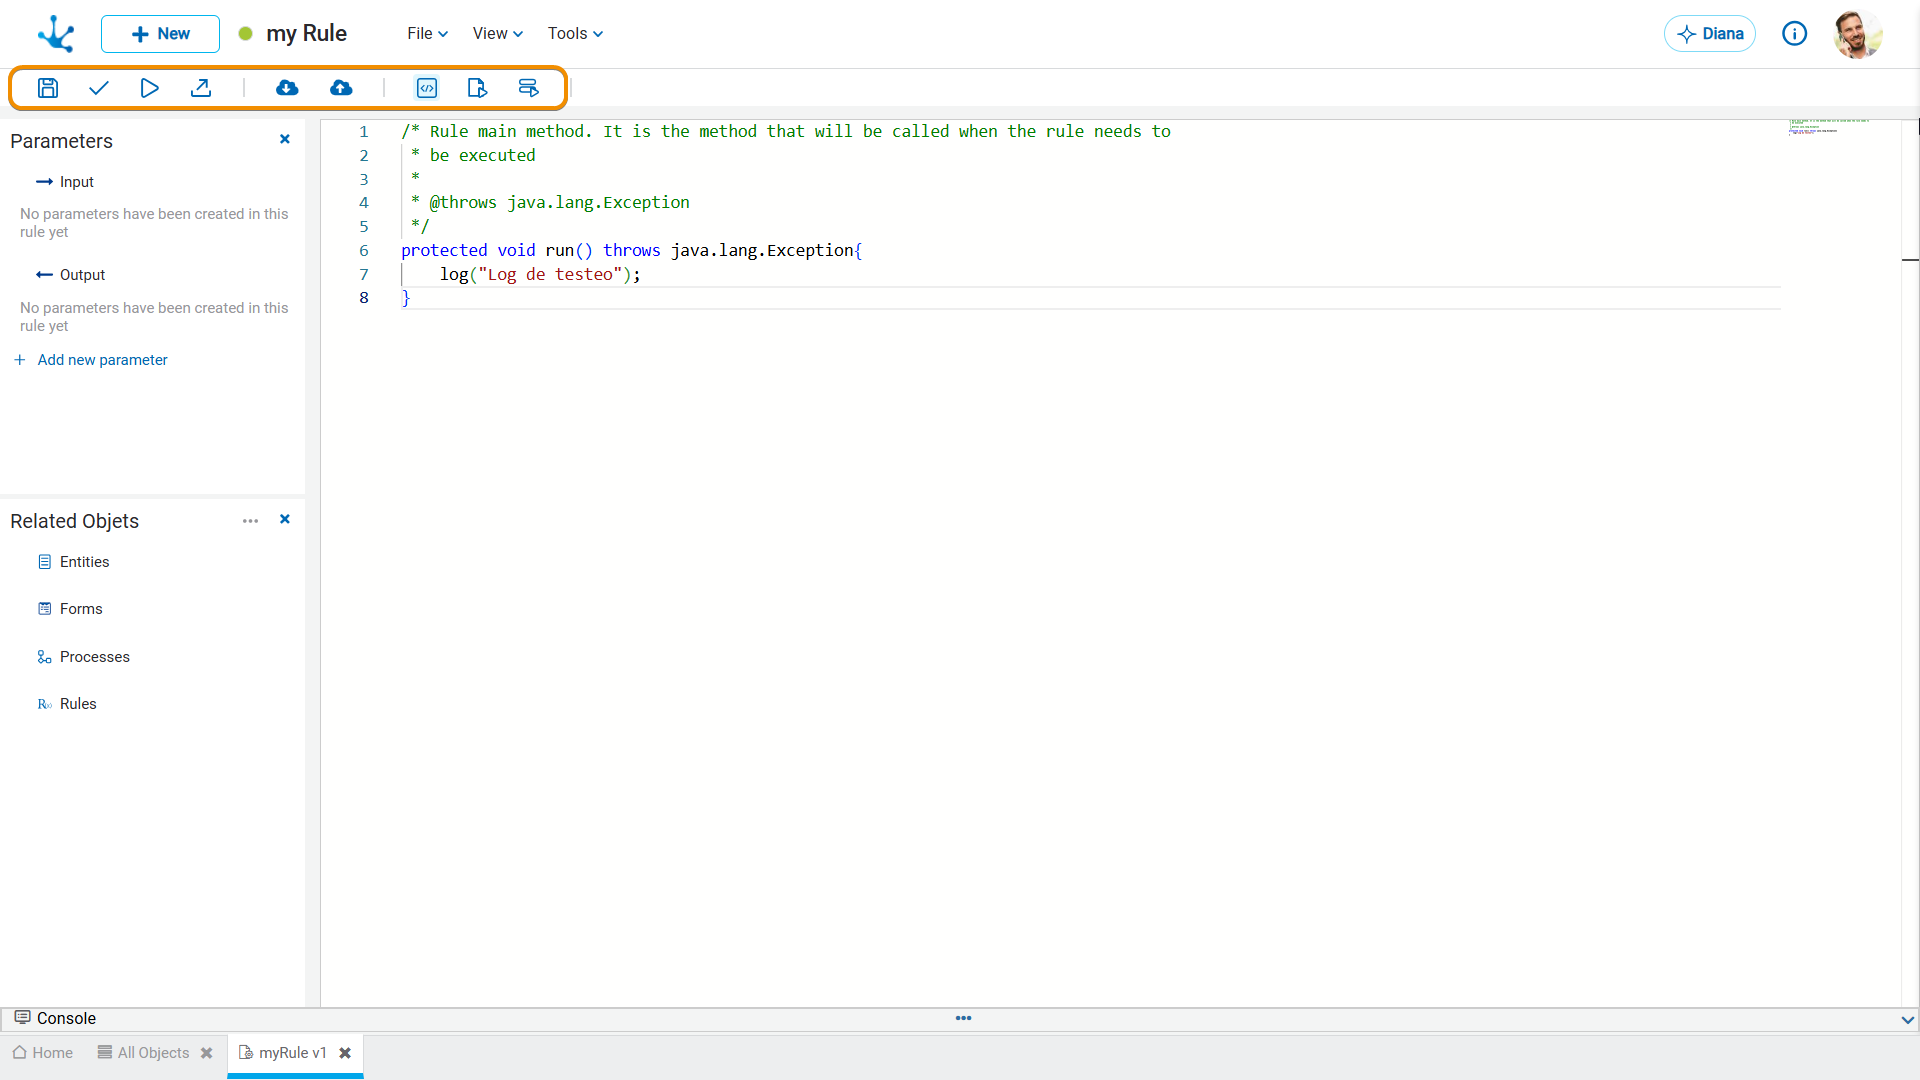This screenshot has height=1080, width=1920.
Task: Run the rule with the play icon
Action: click(x=150, y=88)
